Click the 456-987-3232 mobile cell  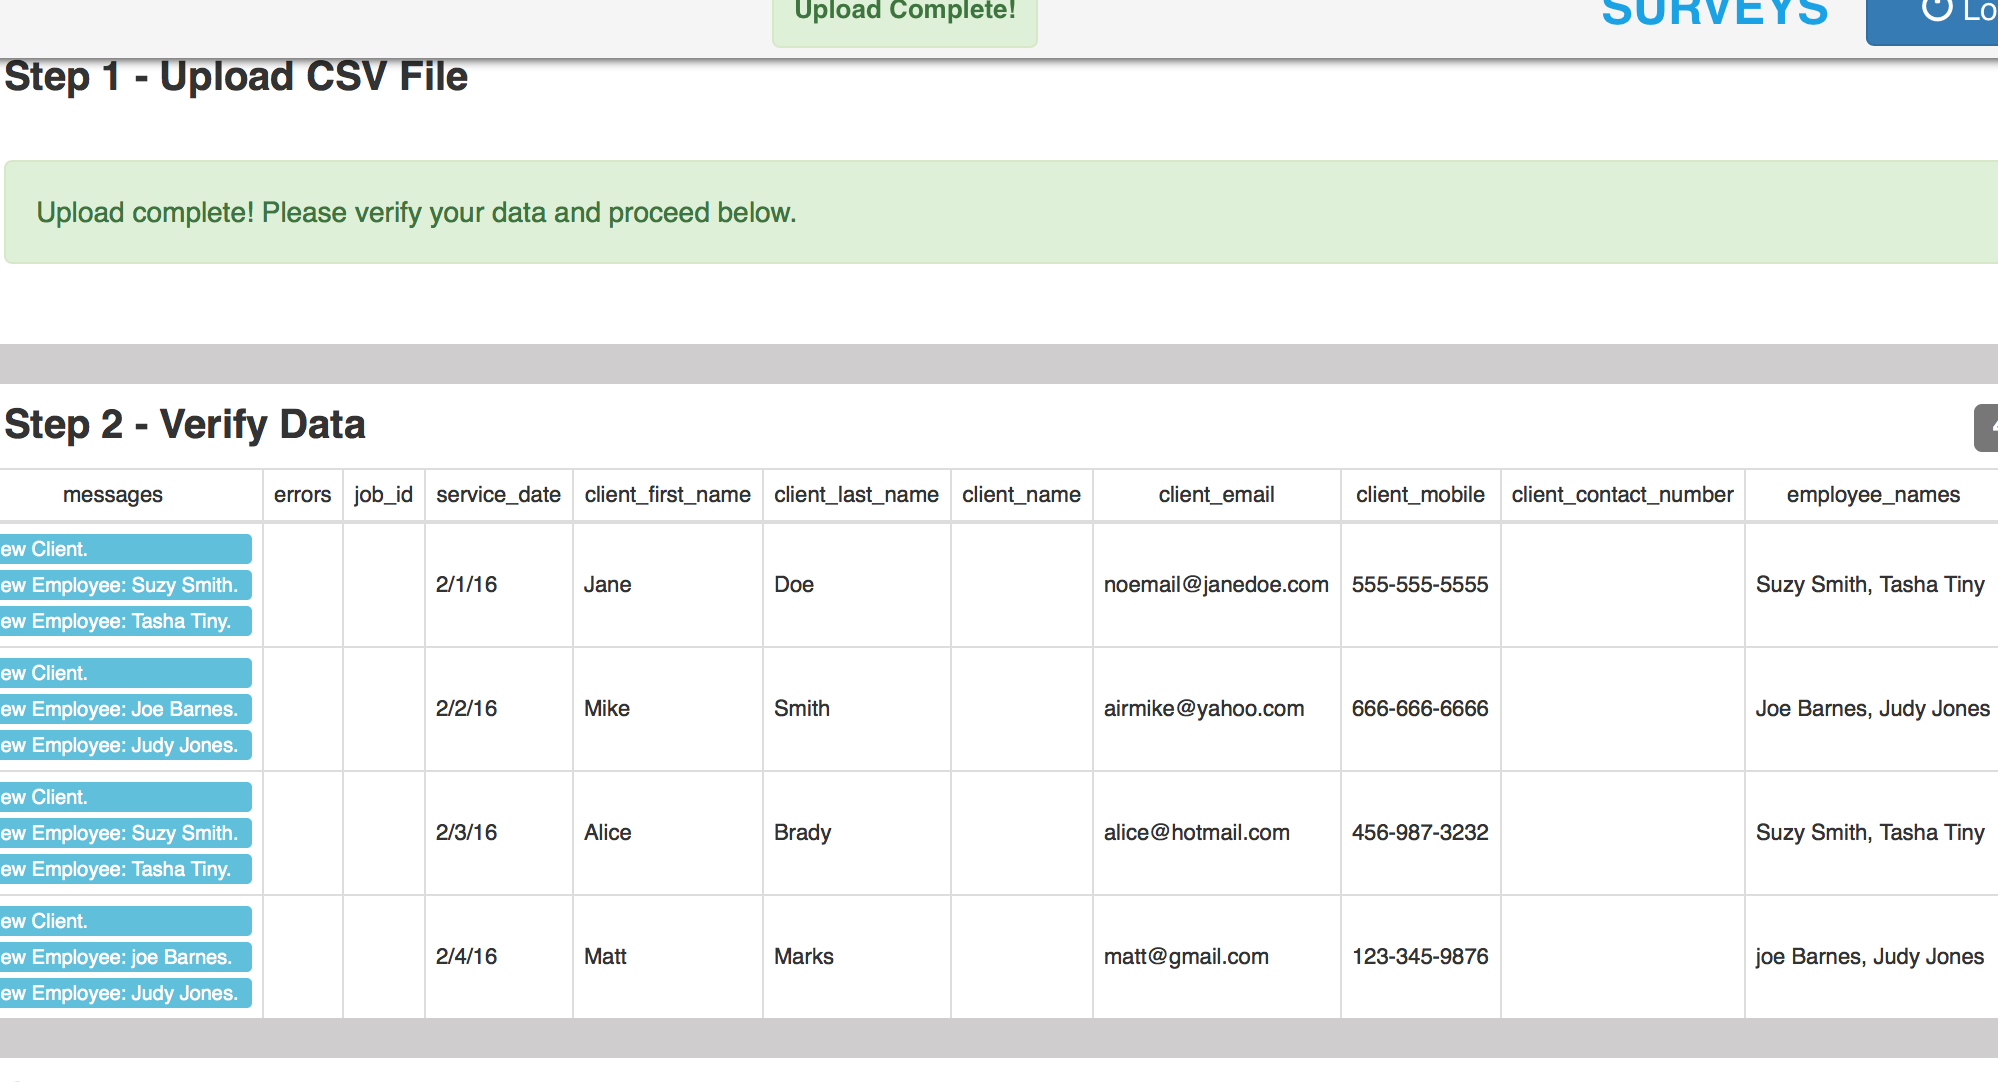tap(1420, 833)
